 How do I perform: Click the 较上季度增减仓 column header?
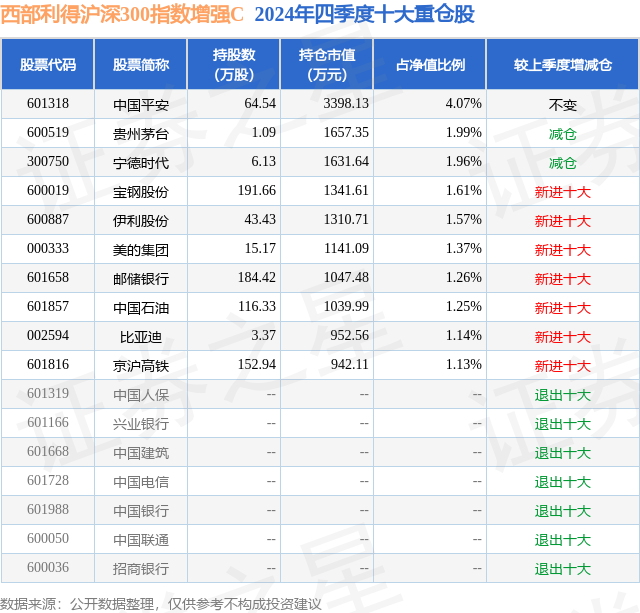[x=562, y=65]
